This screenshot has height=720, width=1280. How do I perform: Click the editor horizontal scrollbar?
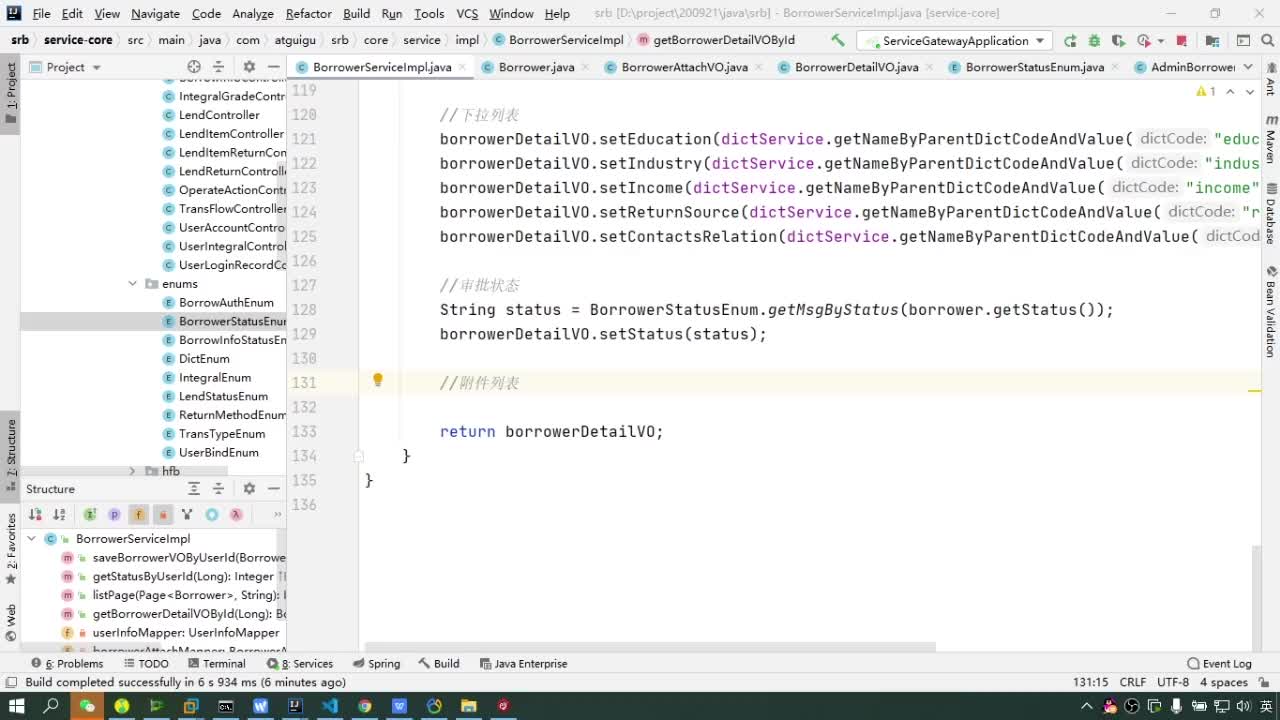point(650,647)
